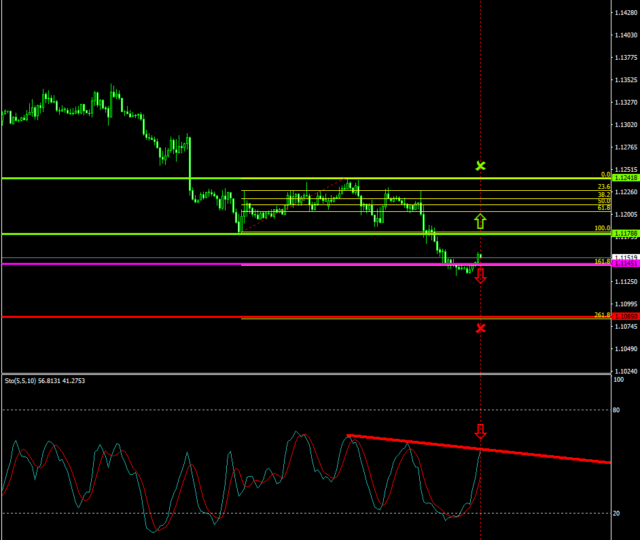640x540 pixels.
Task: Click red down arrow in stochastic panel
Action: (480, 432)
